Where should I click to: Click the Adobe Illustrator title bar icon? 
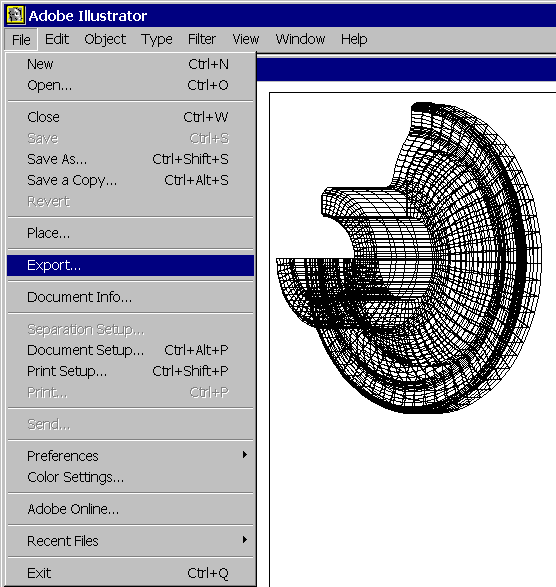[x=15, y=15]
